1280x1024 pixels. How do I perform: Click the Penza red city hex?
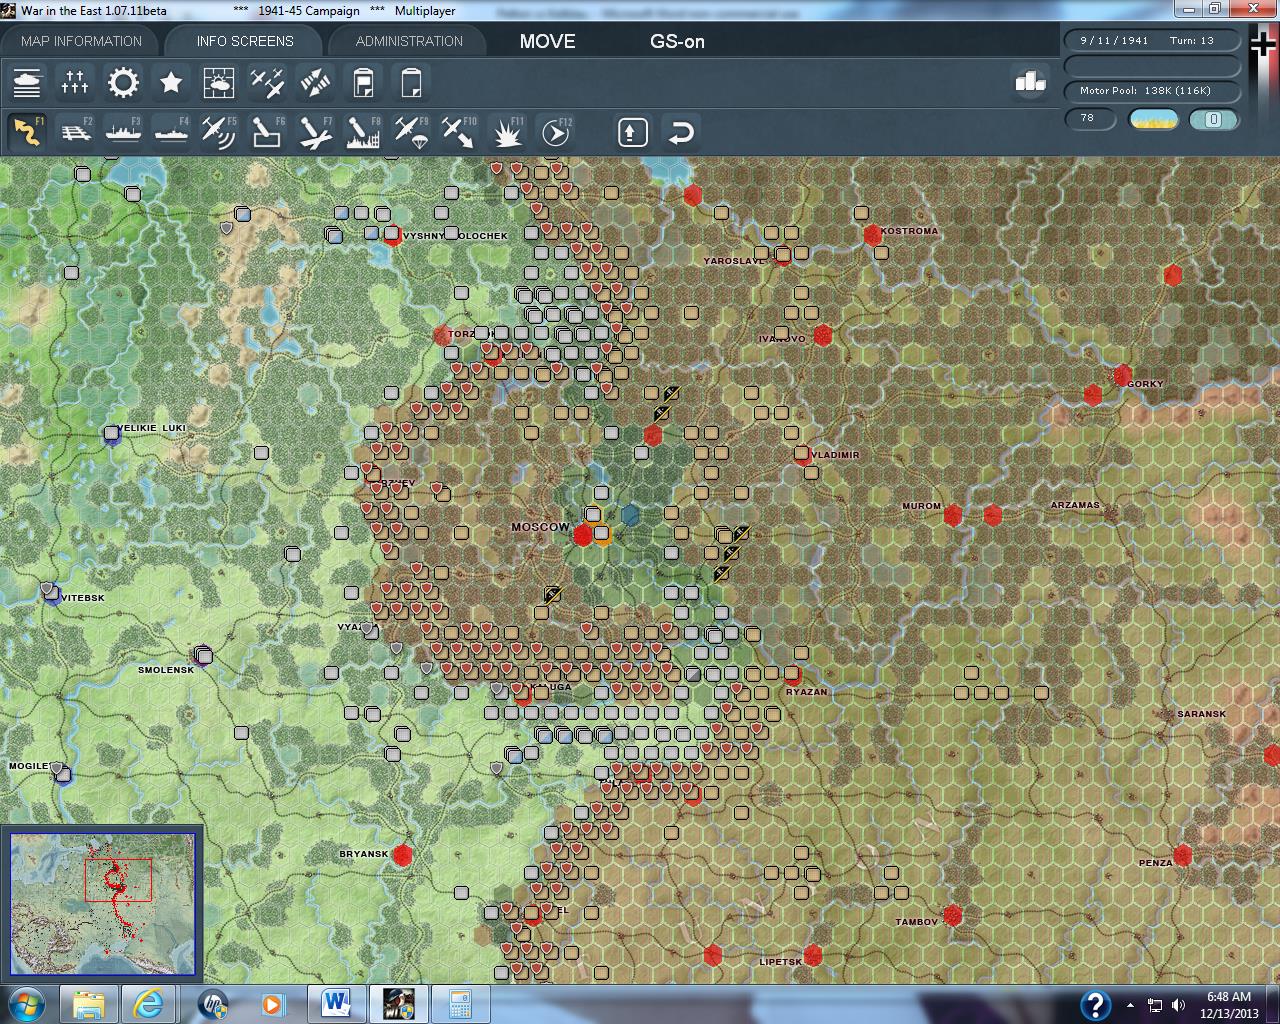coord(1183,855)
